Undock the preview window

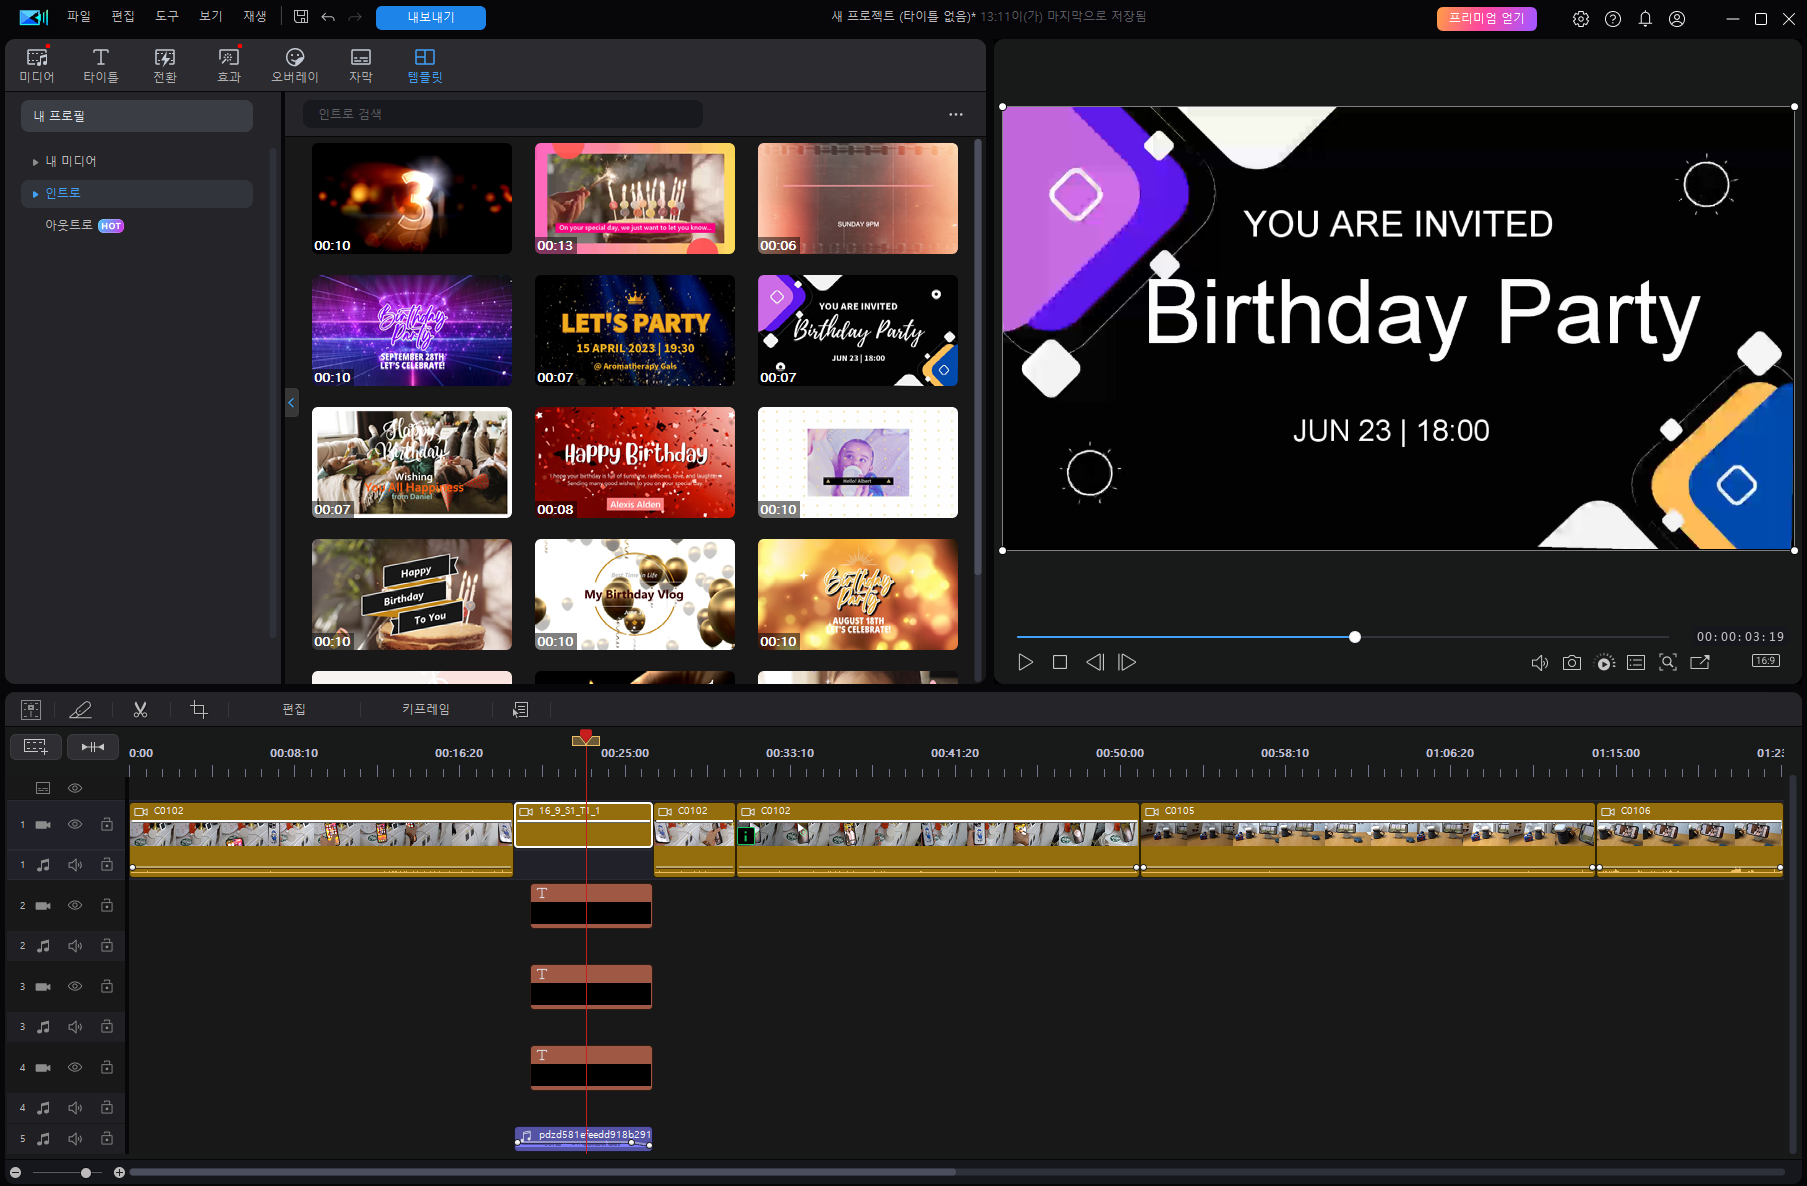click(x=1700, y=662)
